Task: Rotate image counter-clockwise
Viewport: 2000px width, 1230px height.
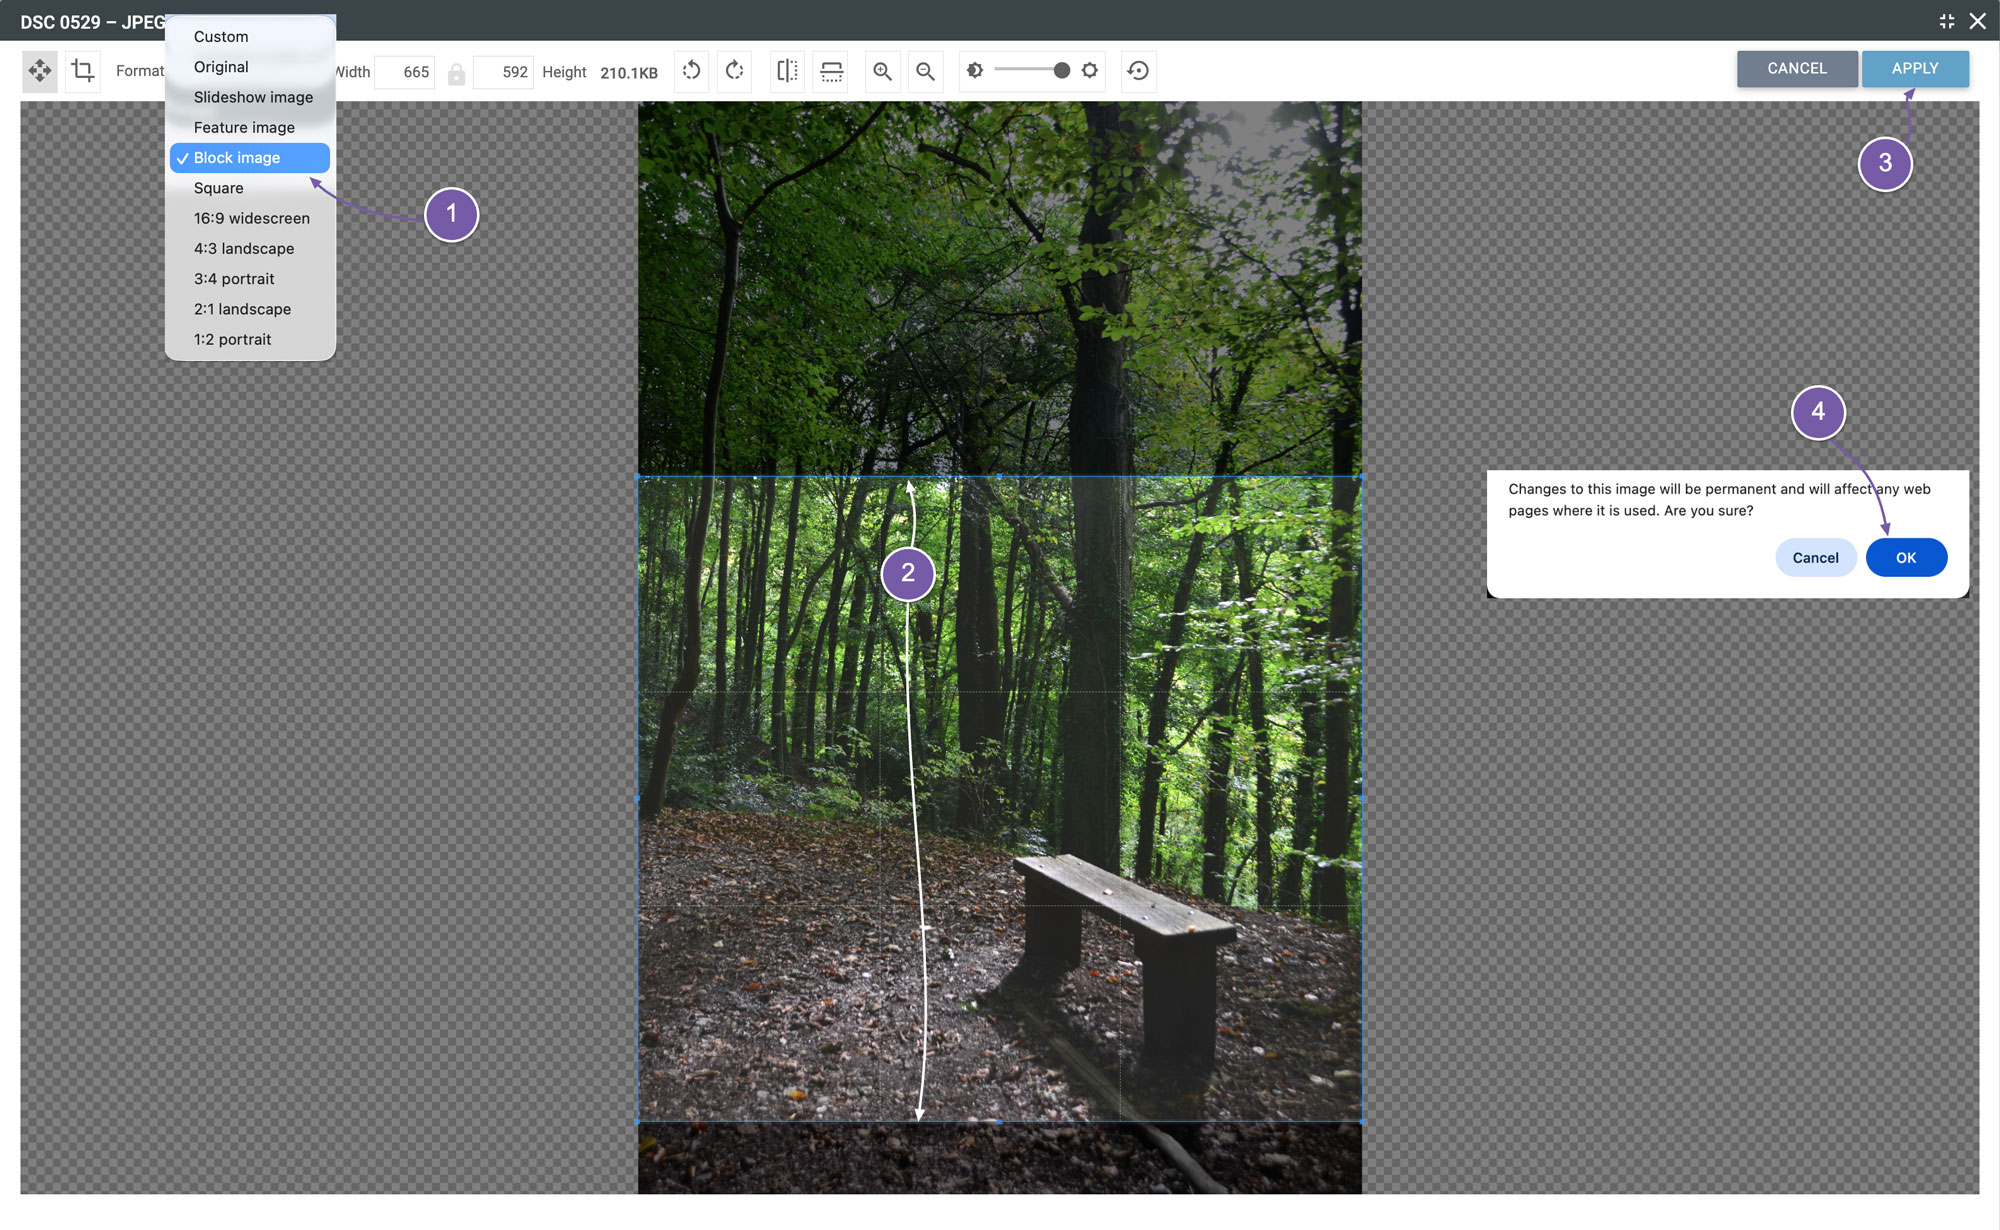Action: (691, 71)
